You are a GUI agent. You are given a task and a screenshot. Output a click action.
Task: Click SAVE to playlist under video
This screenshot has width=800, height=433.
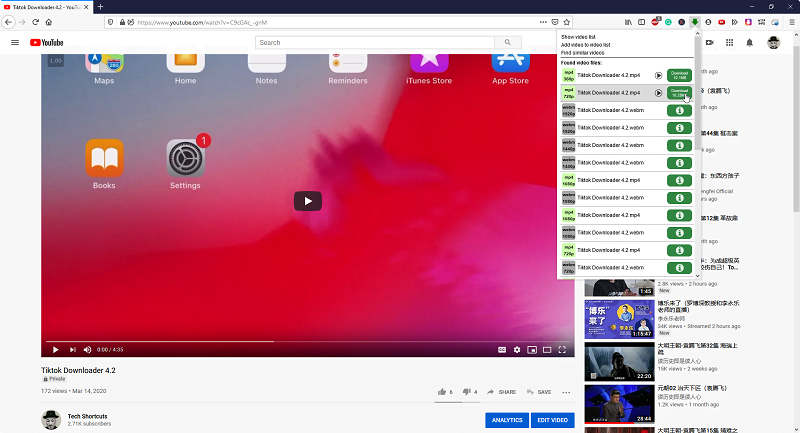tap(539, 392)
